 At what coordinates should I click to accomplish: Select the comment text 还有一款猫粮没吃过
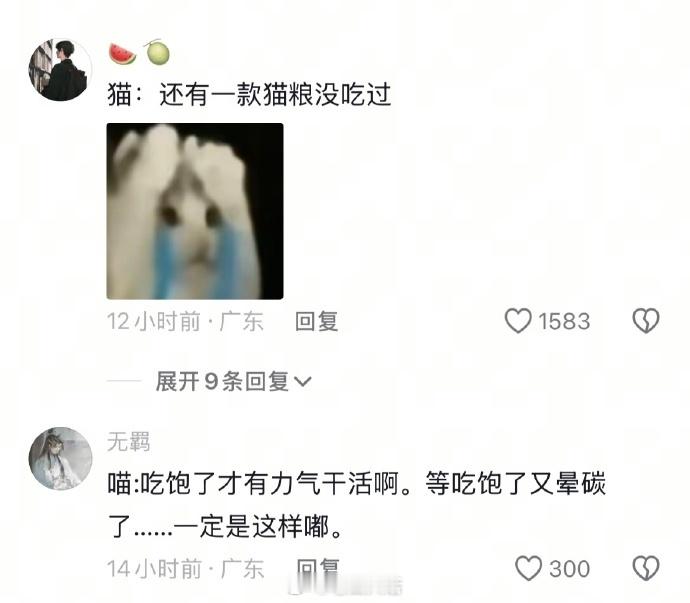click(275, 95)
